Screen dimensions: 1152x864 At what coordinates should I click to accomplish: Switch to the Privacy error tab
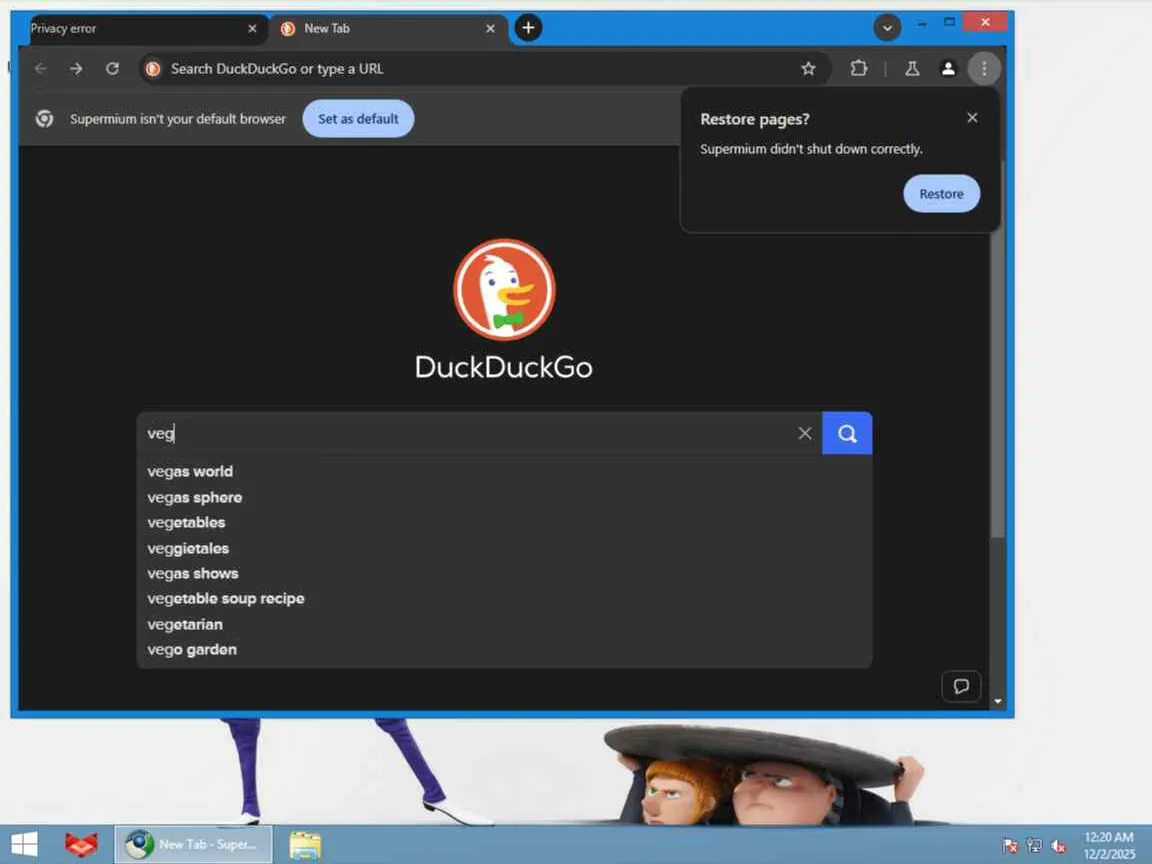coord(138,29)
